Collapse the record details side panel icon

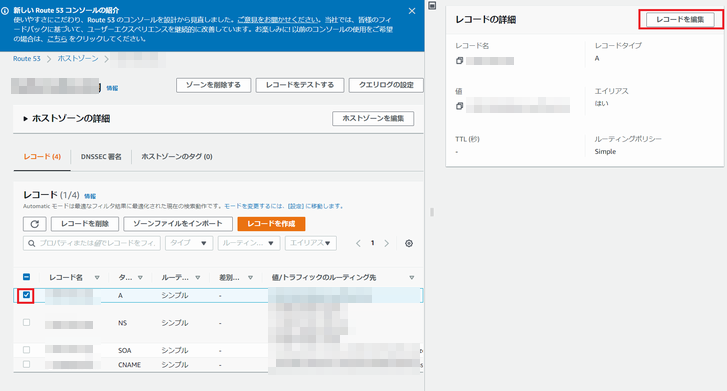tap(432, 6)
